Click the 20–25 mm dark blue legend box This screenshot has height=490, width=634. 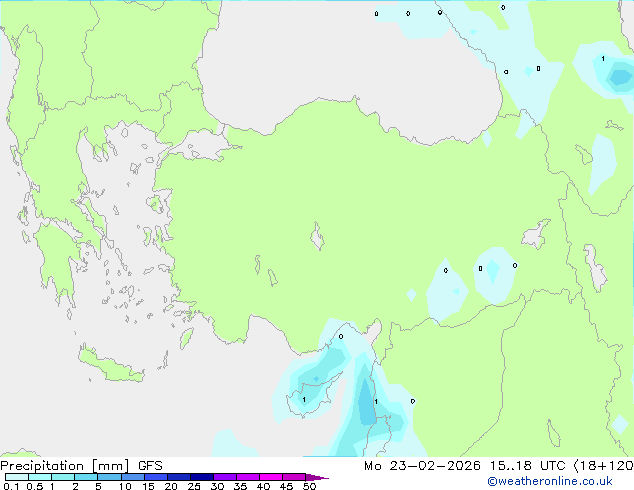pos(178,477)
